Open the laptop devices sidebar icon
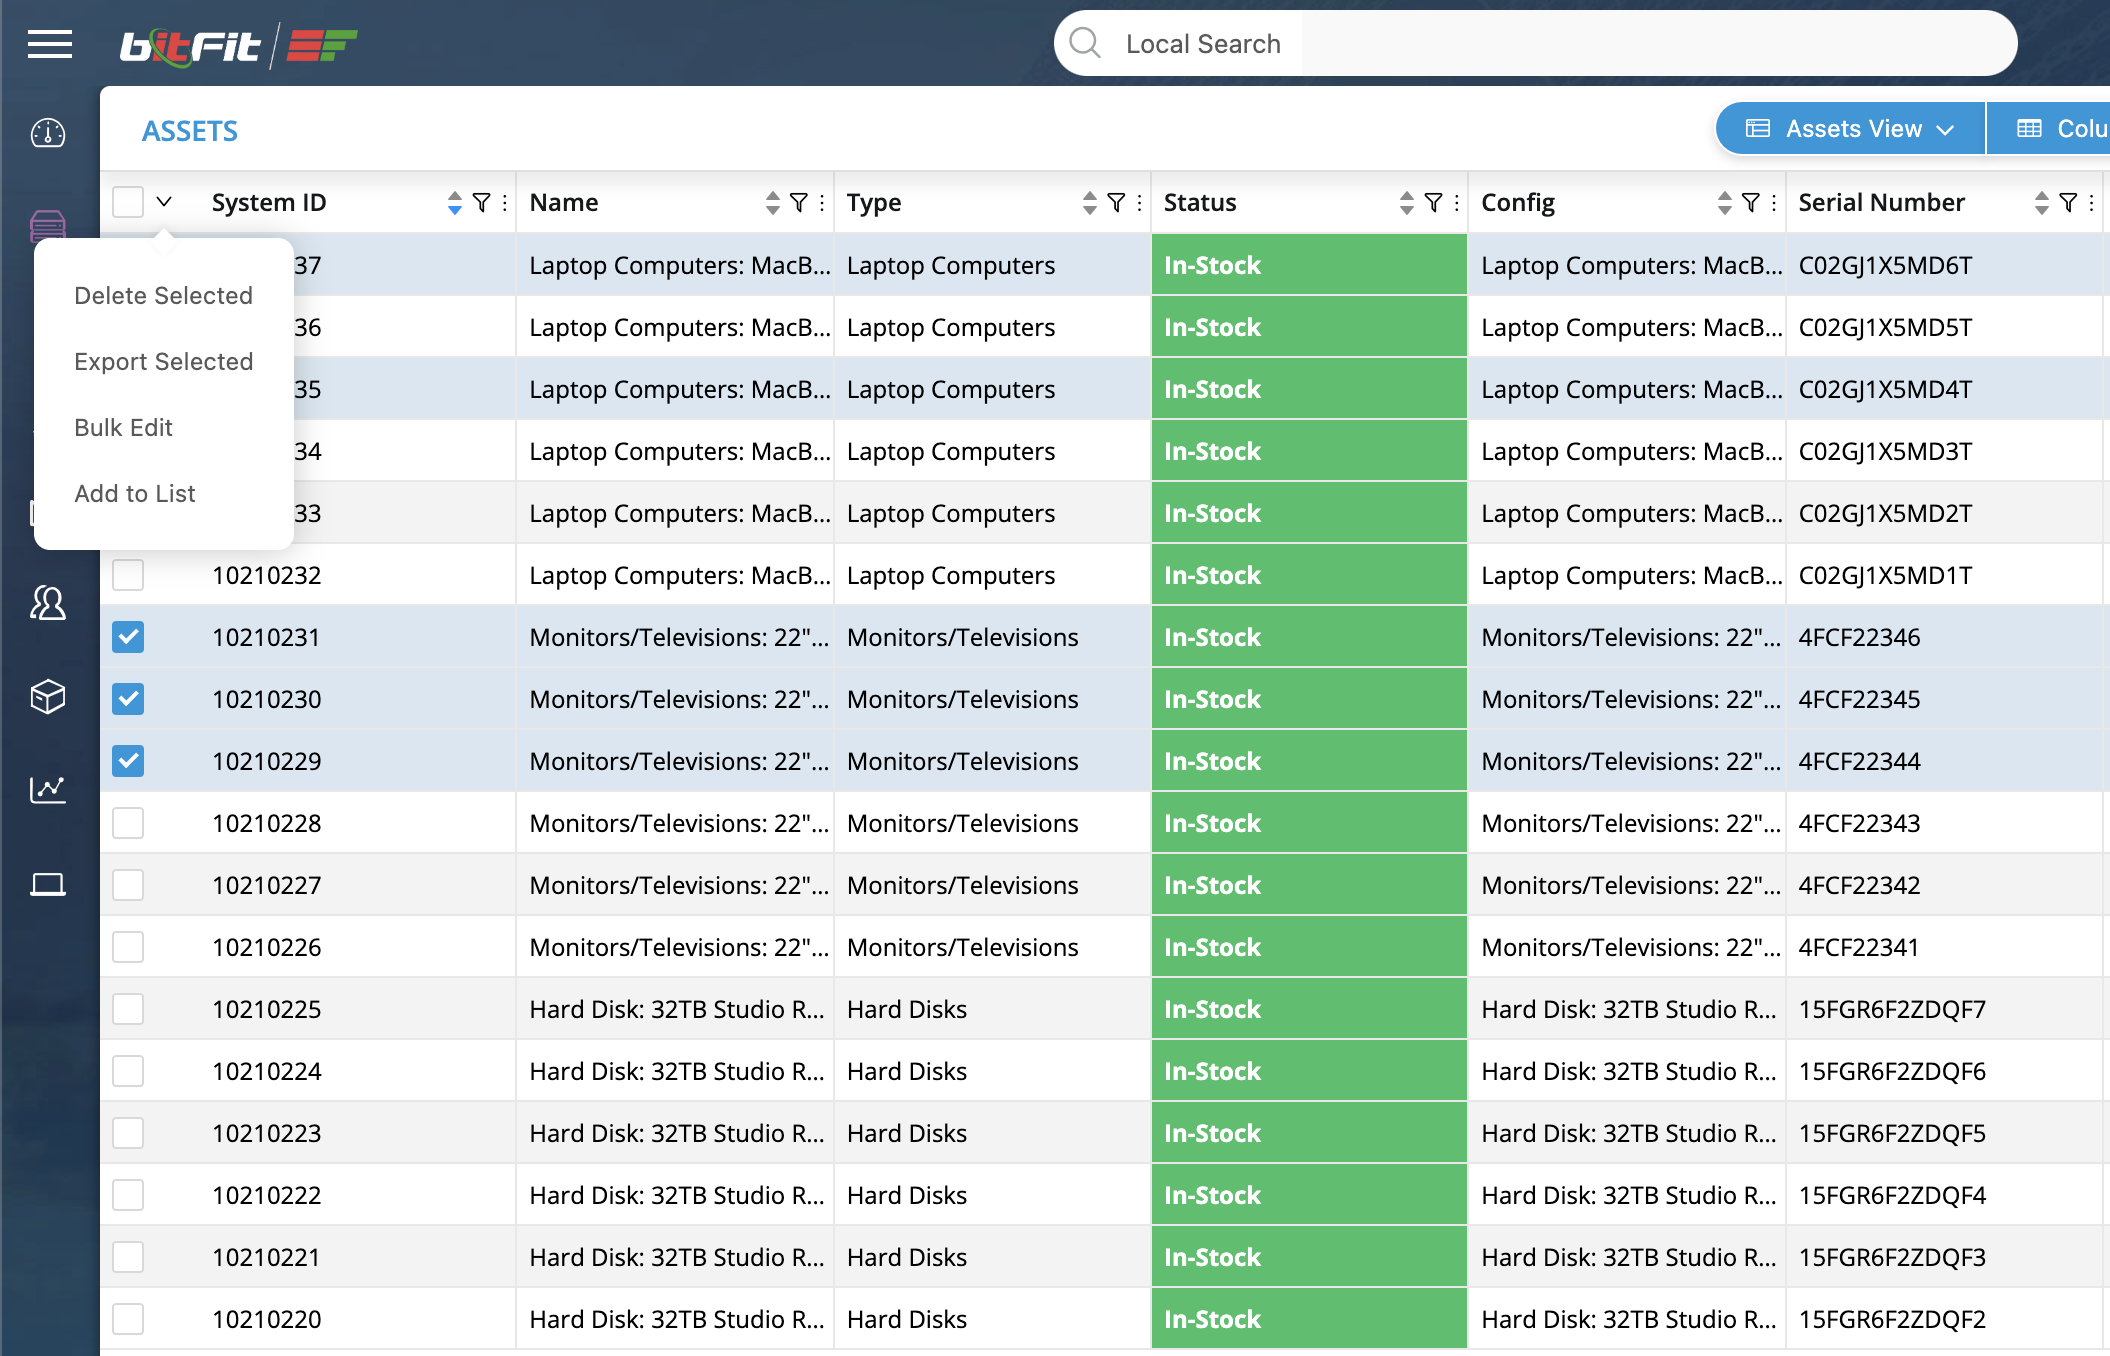The width and height of the screenshot is (2110, 1356). pyautogui.click(x=48, y=885)
